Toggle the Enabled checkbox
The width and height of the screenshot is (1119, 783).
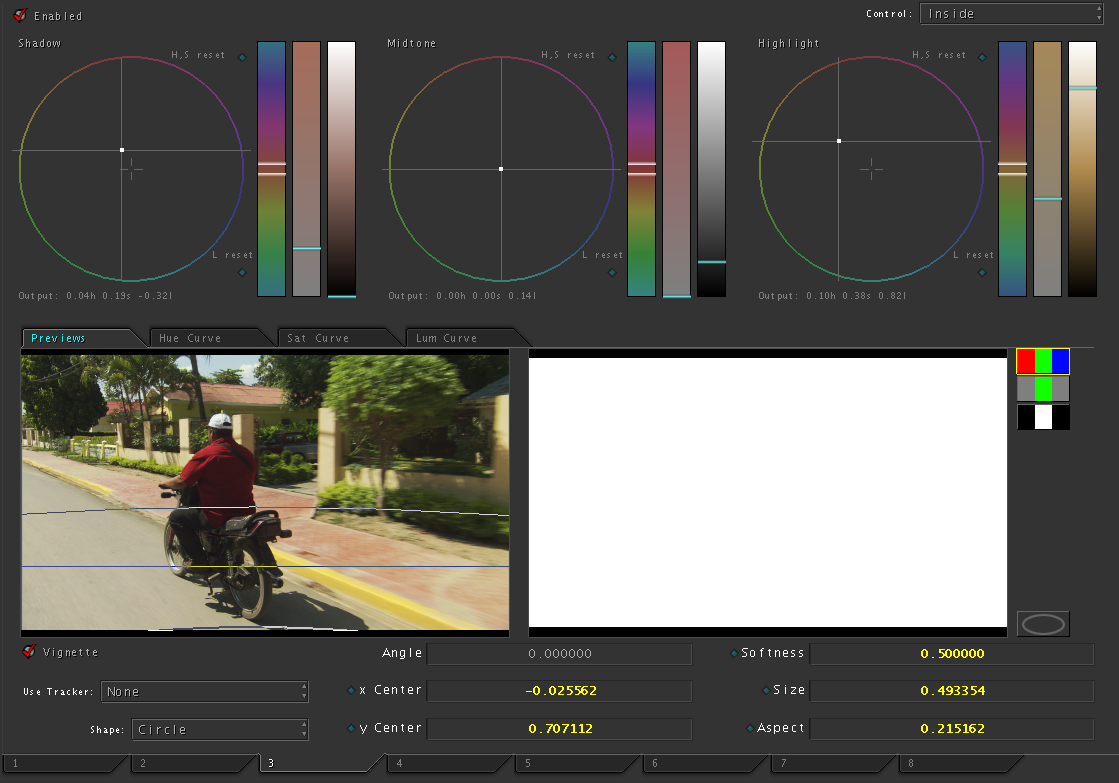tap(20, 15)
